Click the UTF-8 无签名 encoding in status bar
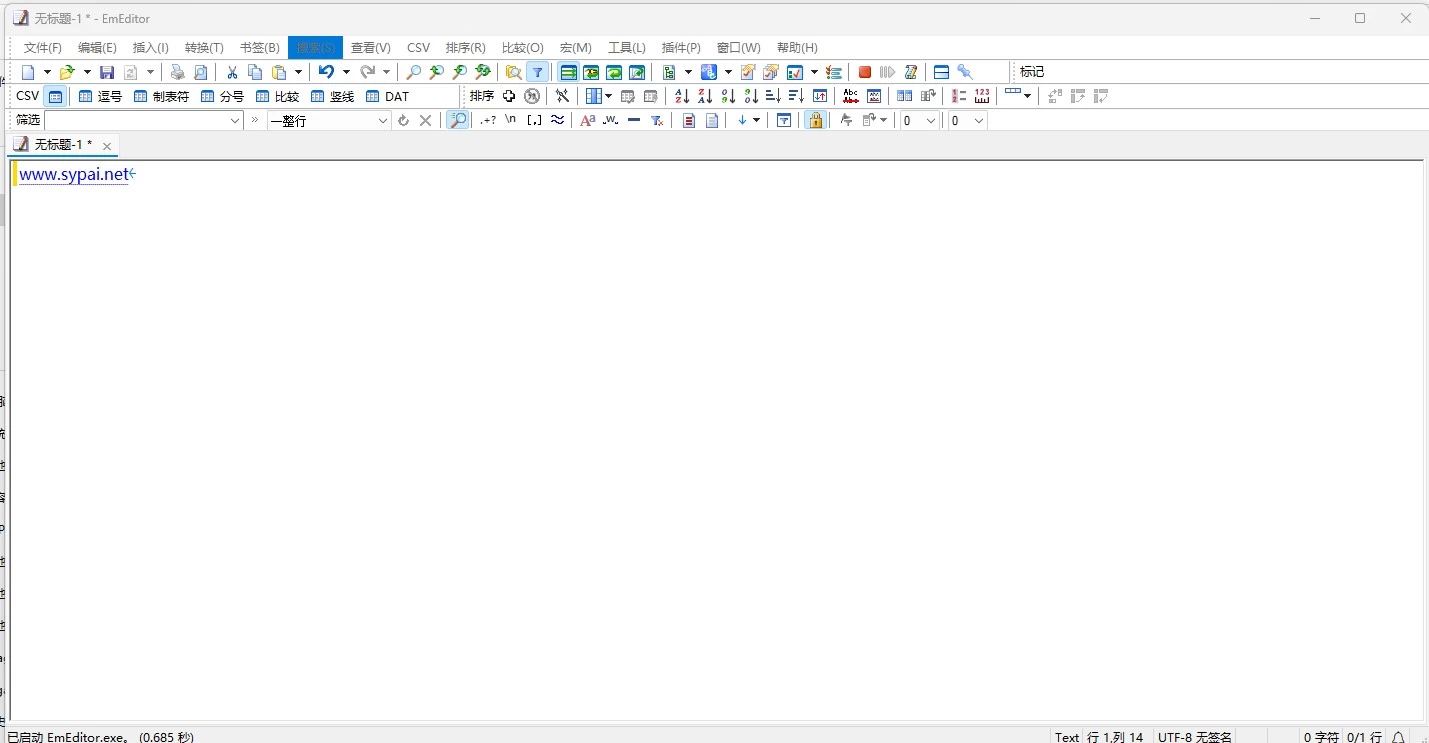 pos(1194,737)
